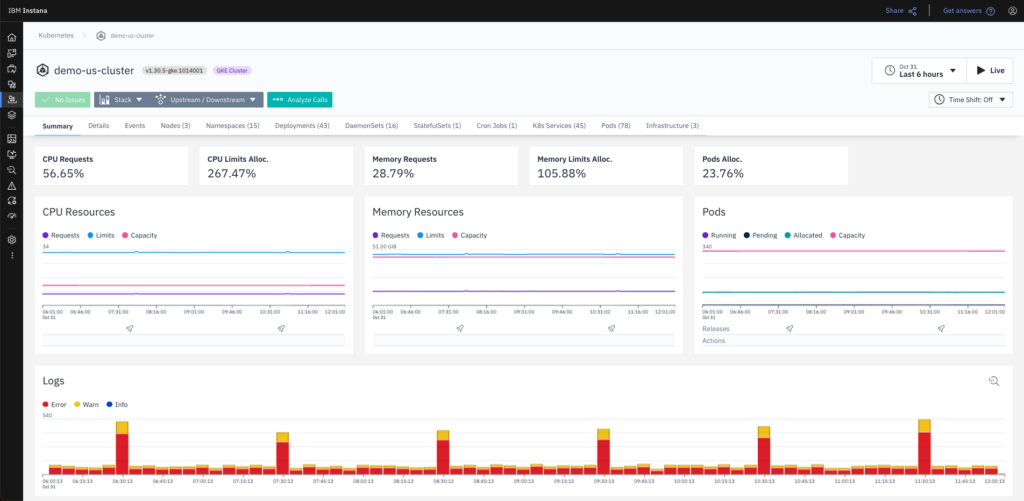The image size is (1024, 501).
Task: Open the Applications briefcase sidebar icon
Action: (x=11, y=69)
